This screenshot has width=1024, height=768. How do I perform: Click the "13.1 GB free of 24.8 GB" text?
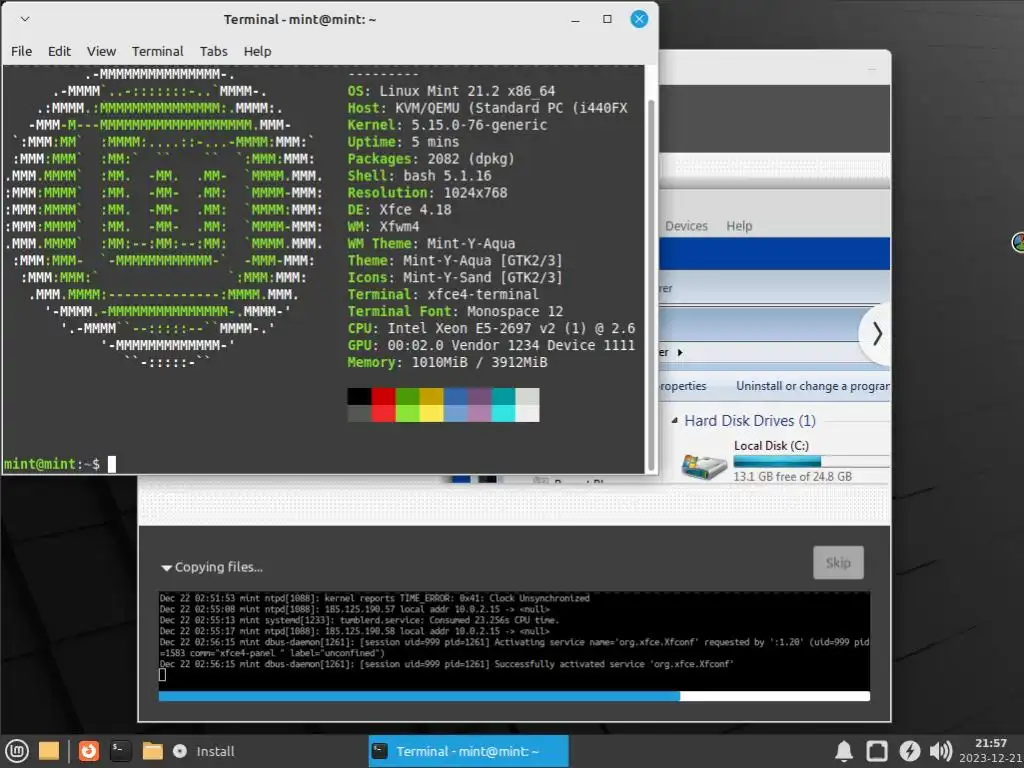[x=792, y=477]
